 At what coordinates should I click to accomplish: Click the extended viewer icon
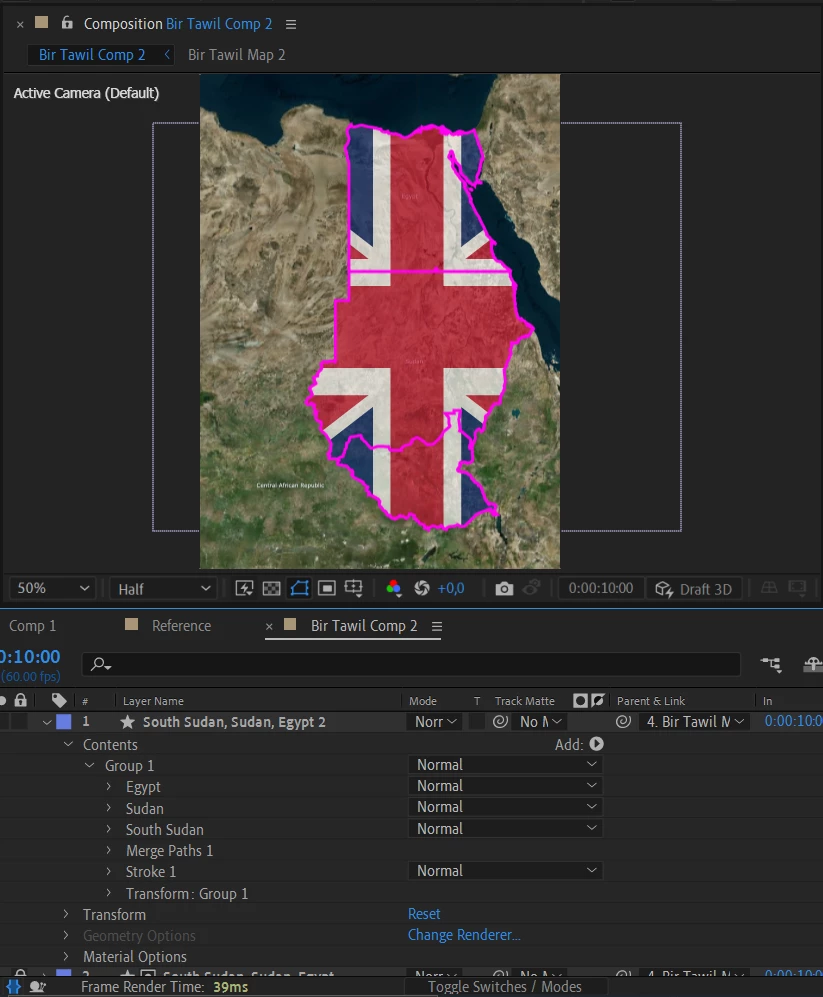click(x=797, y=588)
